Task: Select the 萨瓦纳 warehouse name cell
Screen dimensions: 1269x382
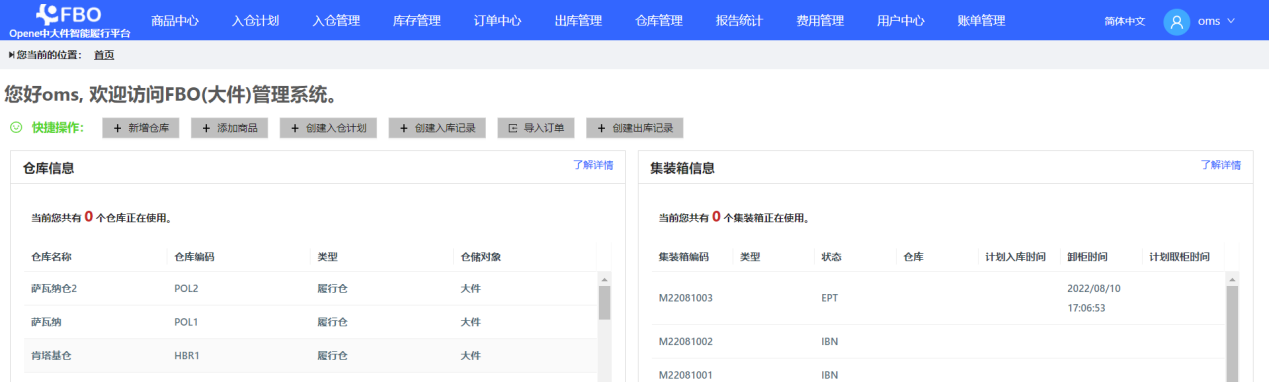Action: click(46, 323)
